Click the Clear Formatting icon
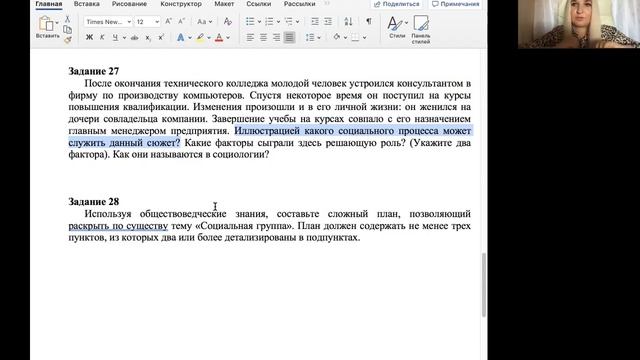Image resolution: width=640 pixels, height=360 pixels. (x=228, y=21)
